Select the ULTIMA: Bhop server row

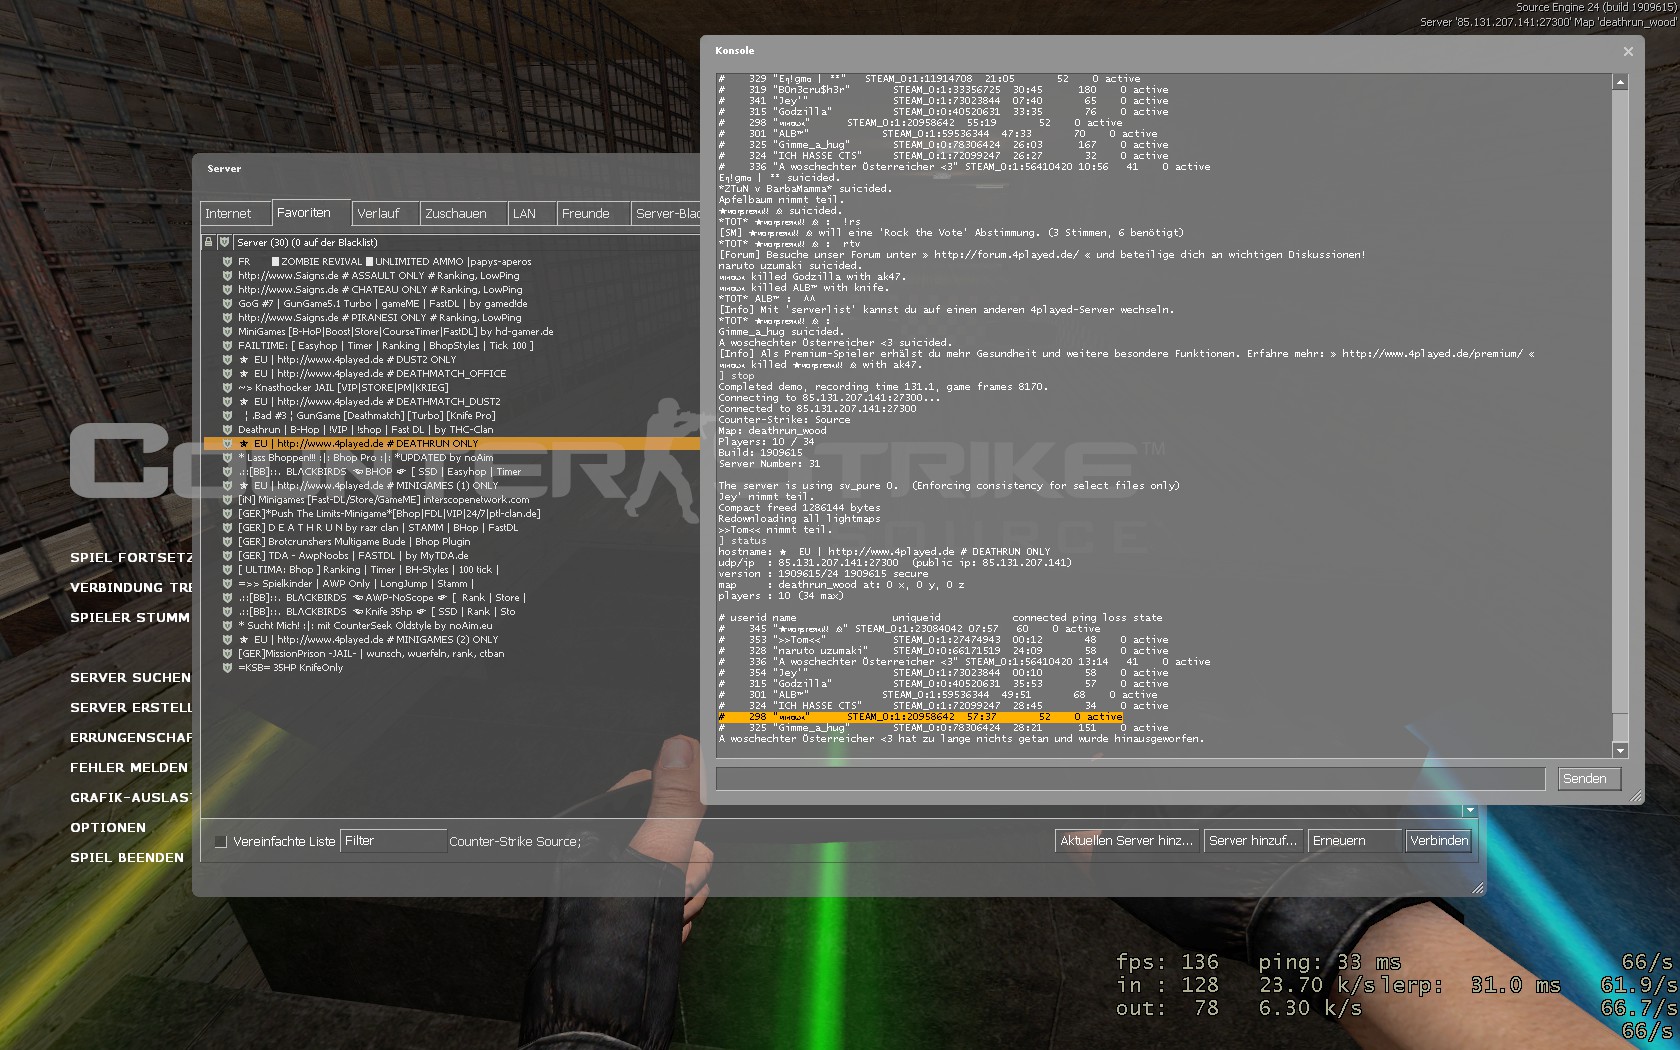pos(451,569)
